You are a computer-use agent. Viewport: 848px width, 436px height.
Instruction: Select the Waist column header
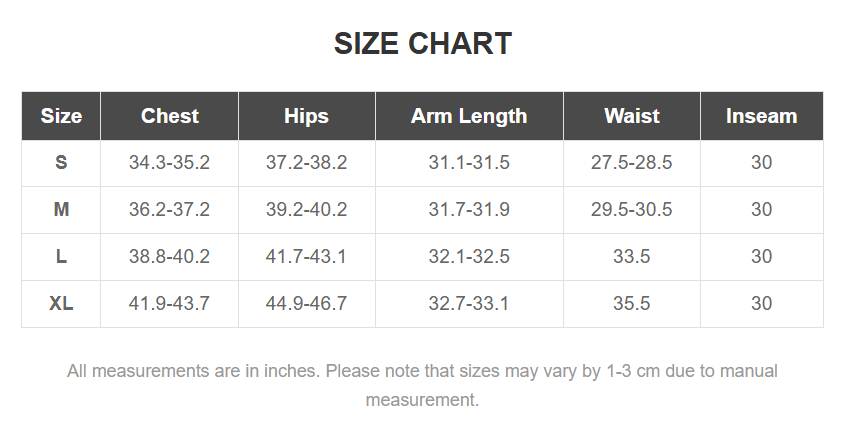(x=632, y=116)
